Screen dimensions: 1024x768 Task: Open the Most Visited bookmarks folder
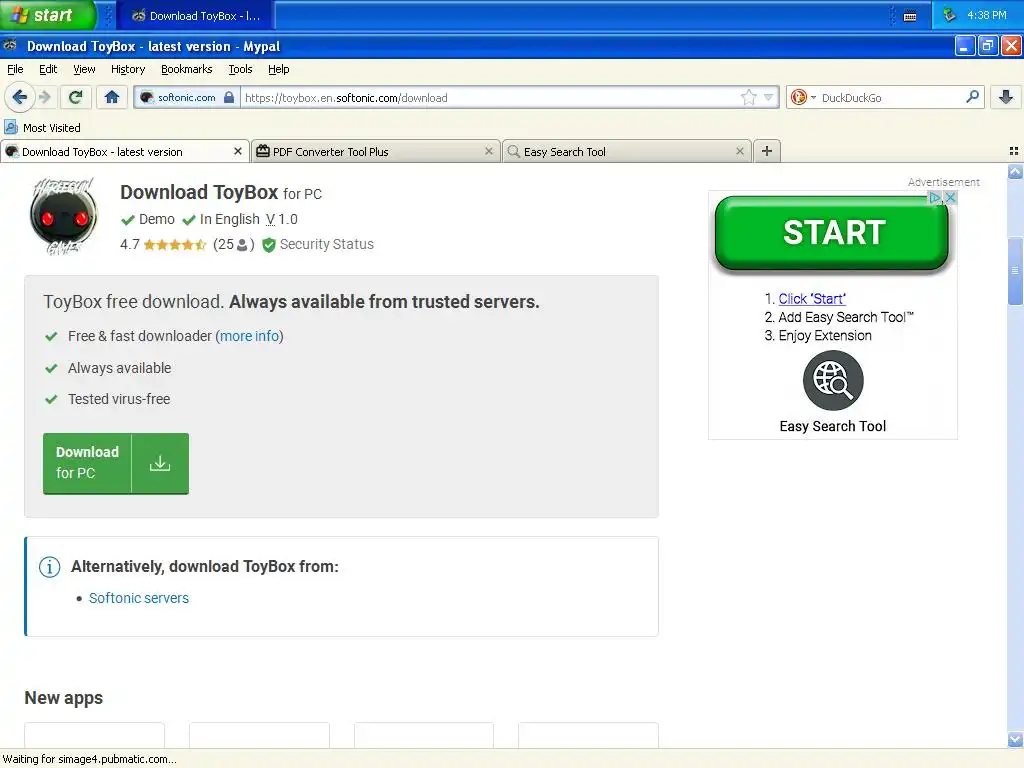click(x=42, y=127)
